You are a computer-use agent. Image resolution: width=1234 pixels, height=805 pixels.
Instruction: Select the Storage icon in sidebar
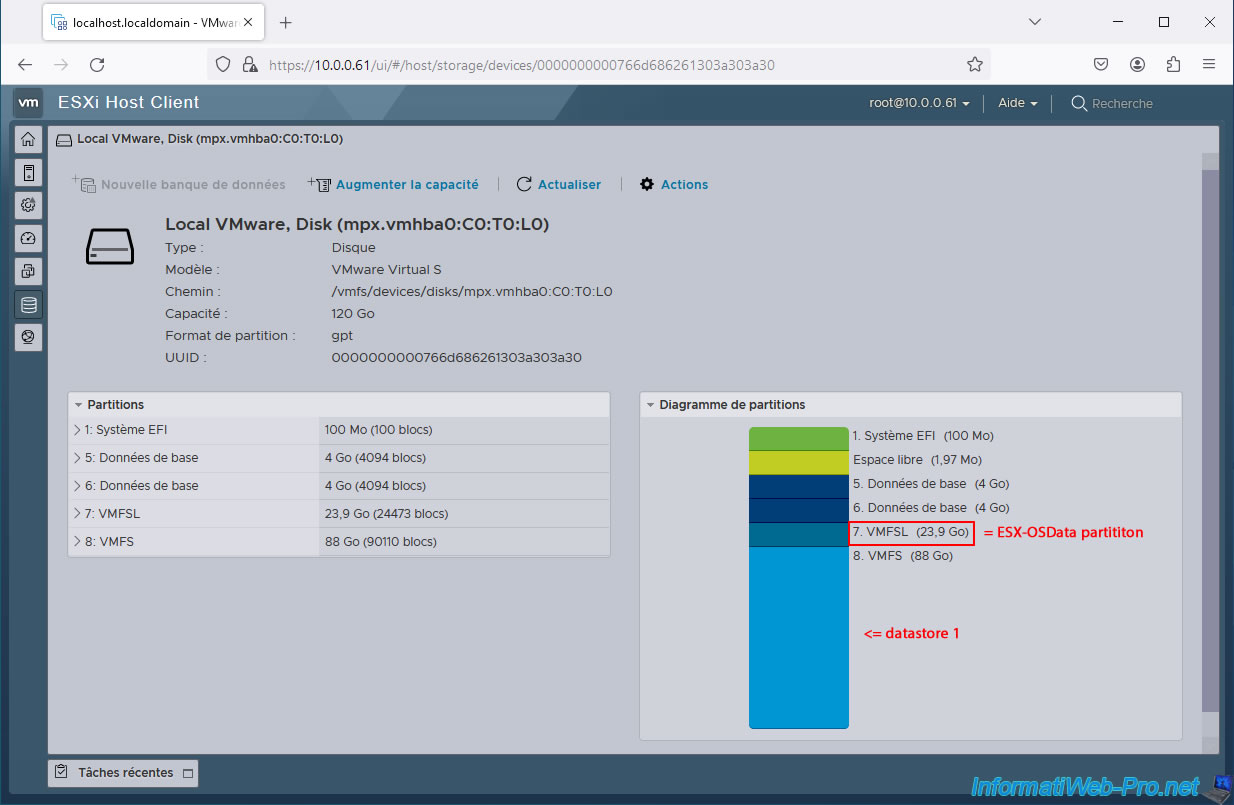[28, 305]
